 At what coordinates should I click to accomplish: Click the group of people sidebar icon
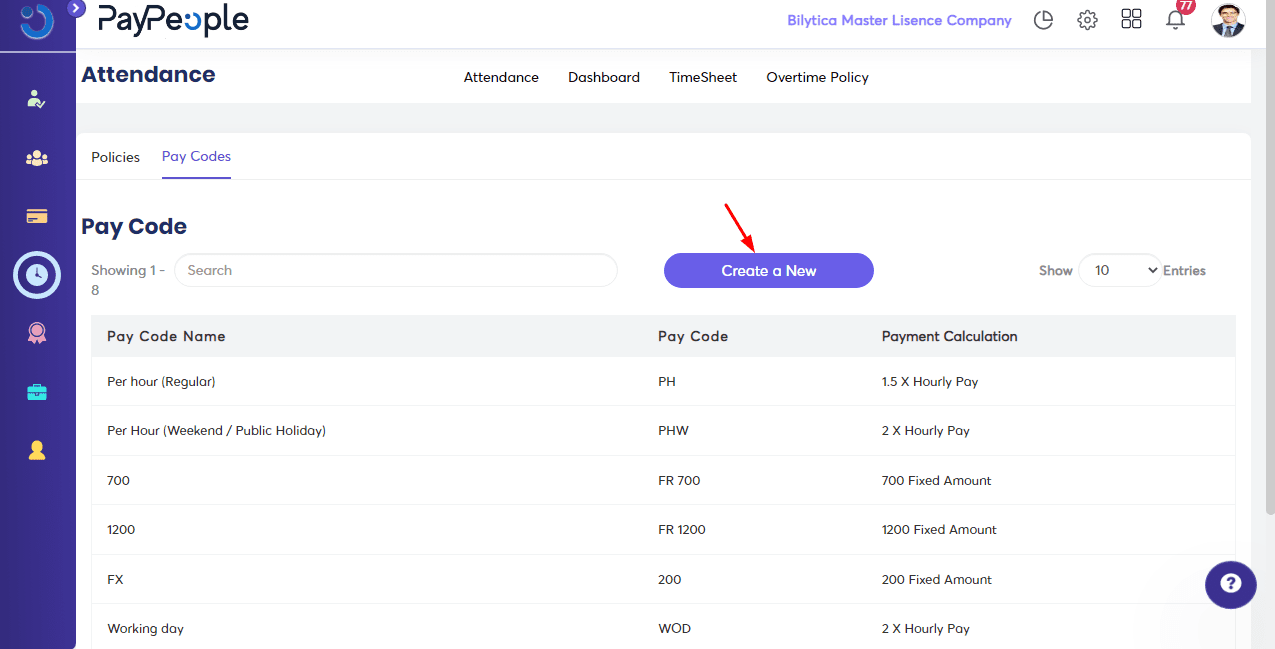37,158
